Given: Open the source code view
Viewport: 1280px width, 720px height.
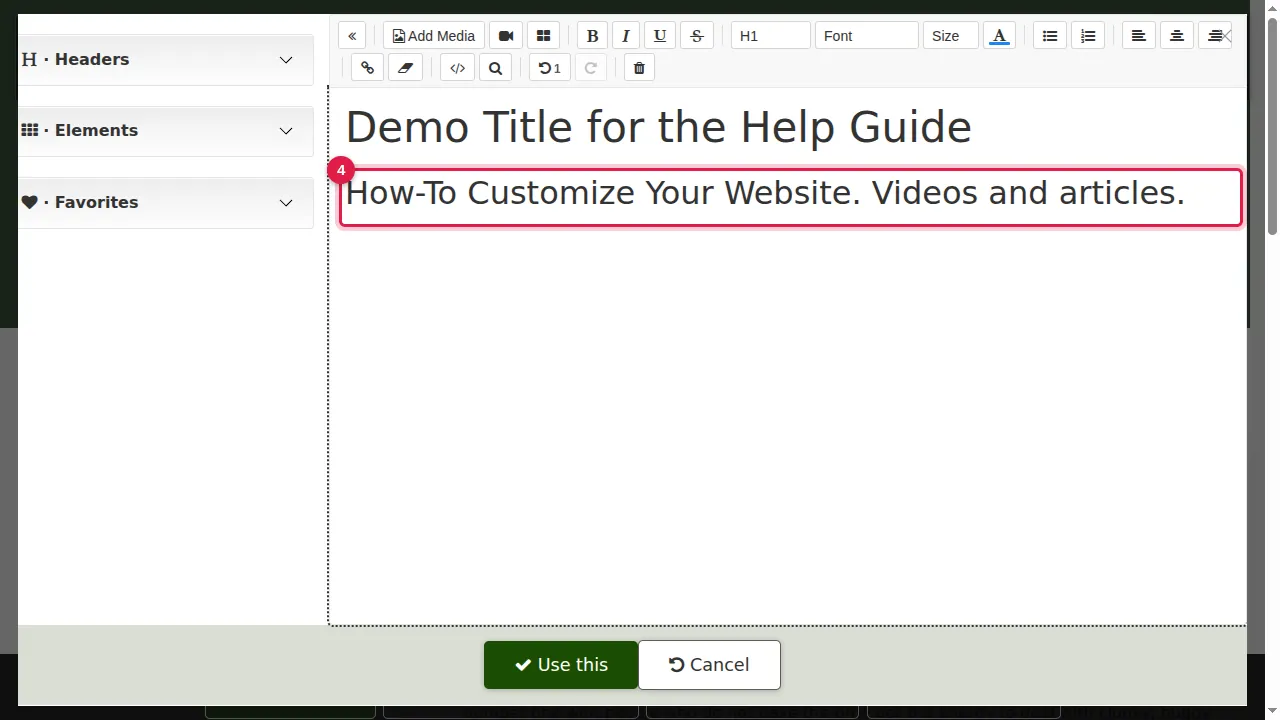Looking at the screenshot, I should (x=457, y=68).
